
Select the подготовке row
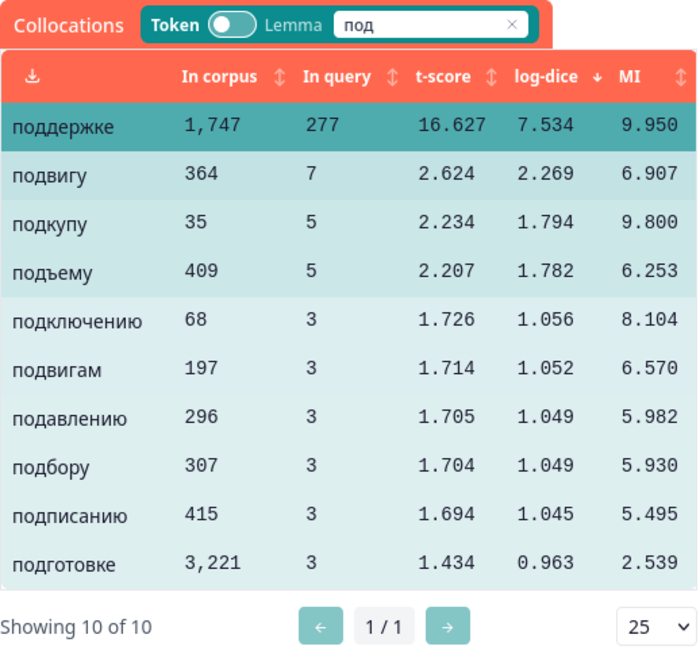click(348, 564)
